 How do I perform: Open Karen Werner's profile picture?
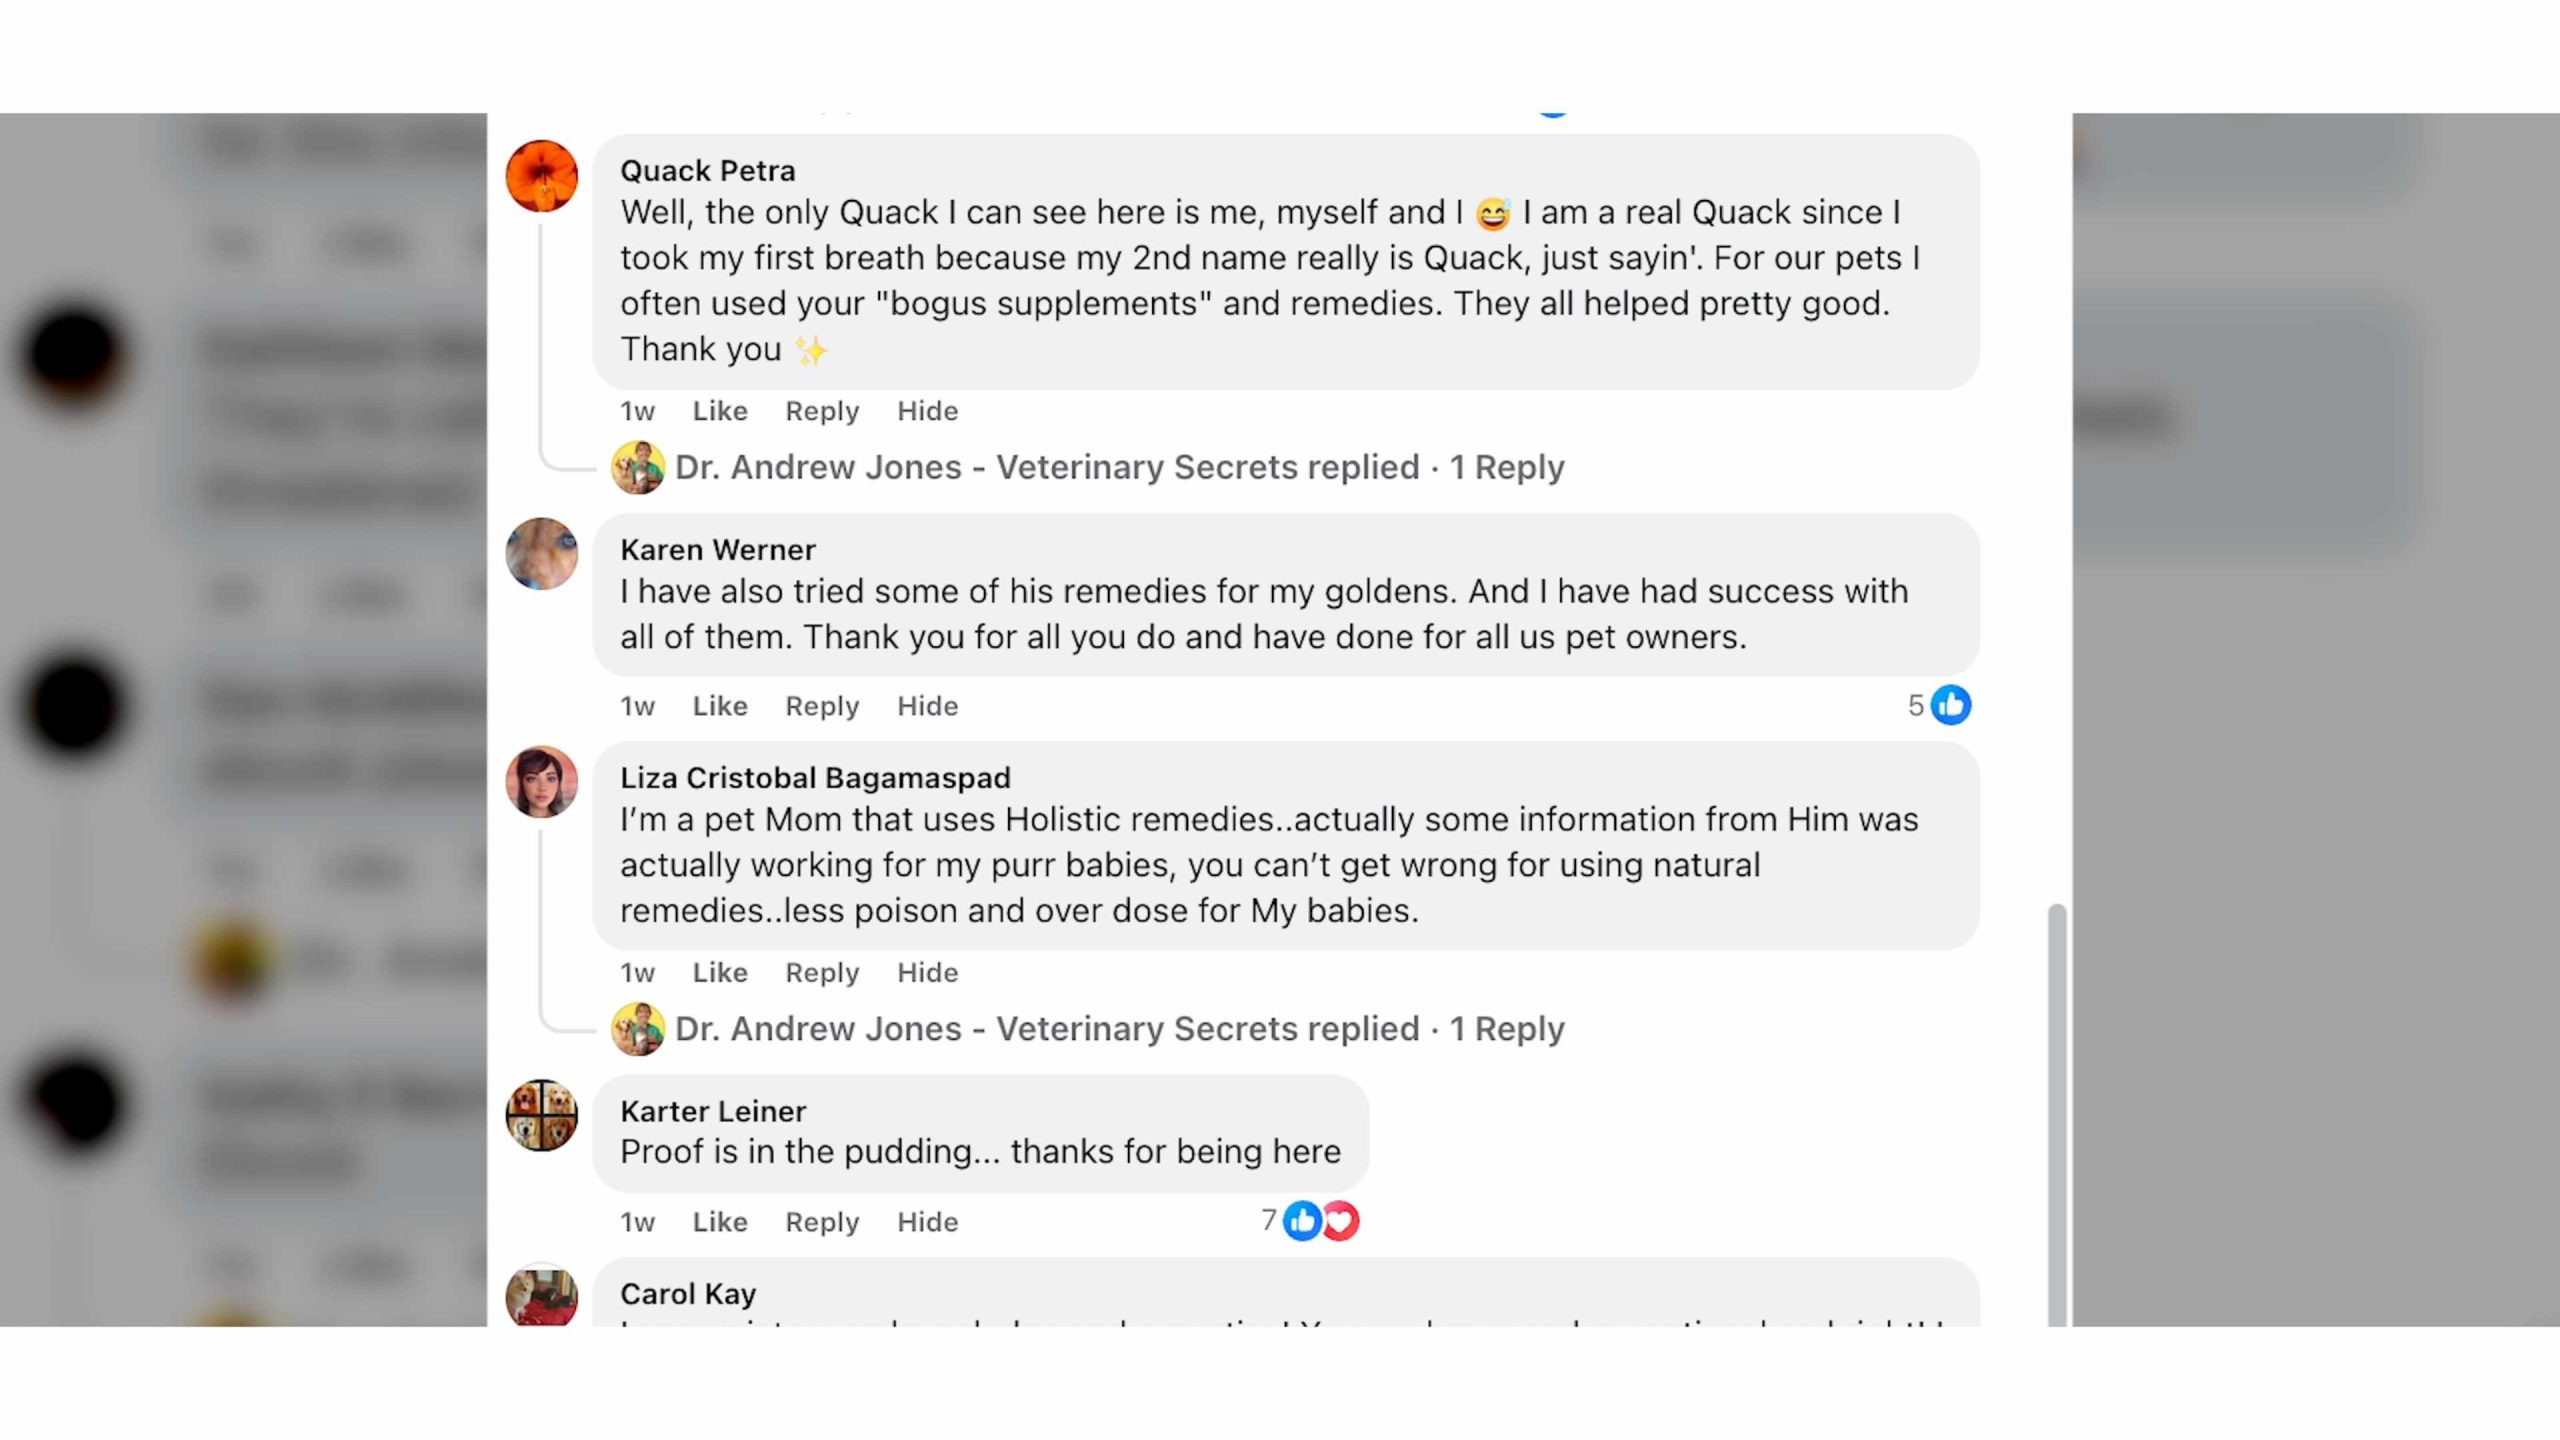point(541,553)
